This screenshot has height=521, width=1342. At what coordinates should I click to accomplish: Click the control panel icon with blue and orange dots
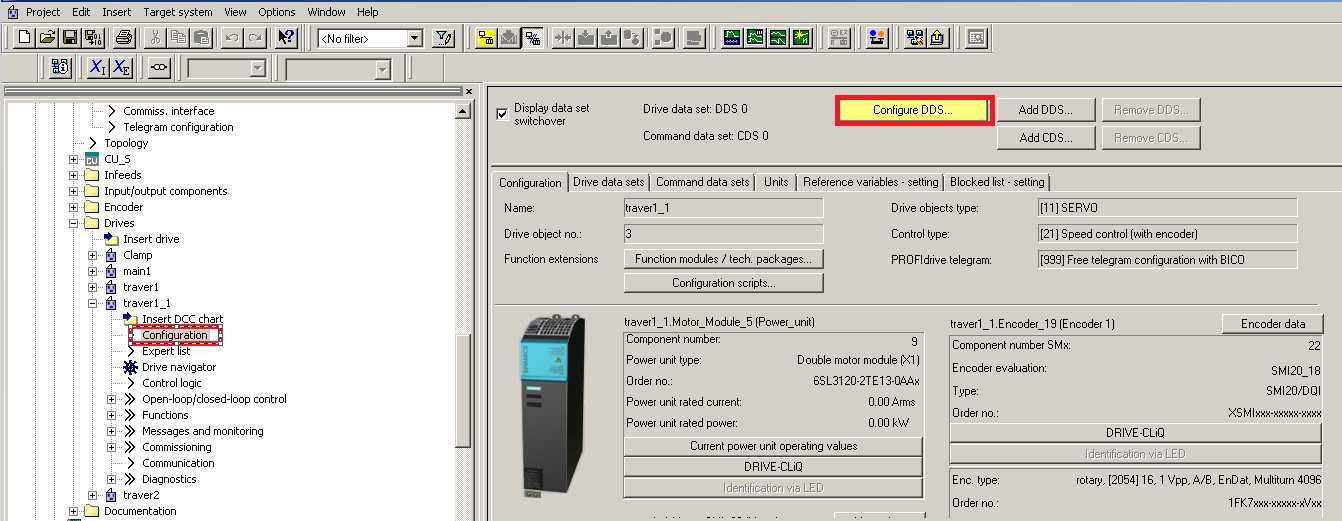pyautogui.click(x=877, y=38)
